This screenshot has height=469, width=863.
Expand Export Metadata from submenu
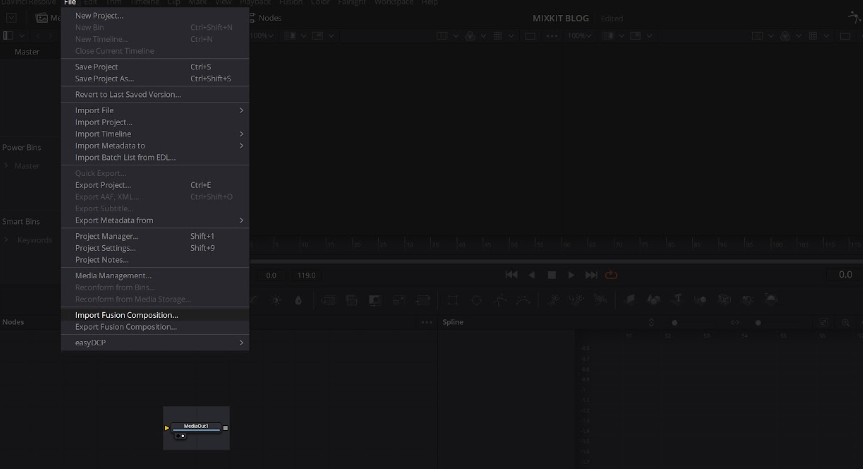tap(241, 220)
